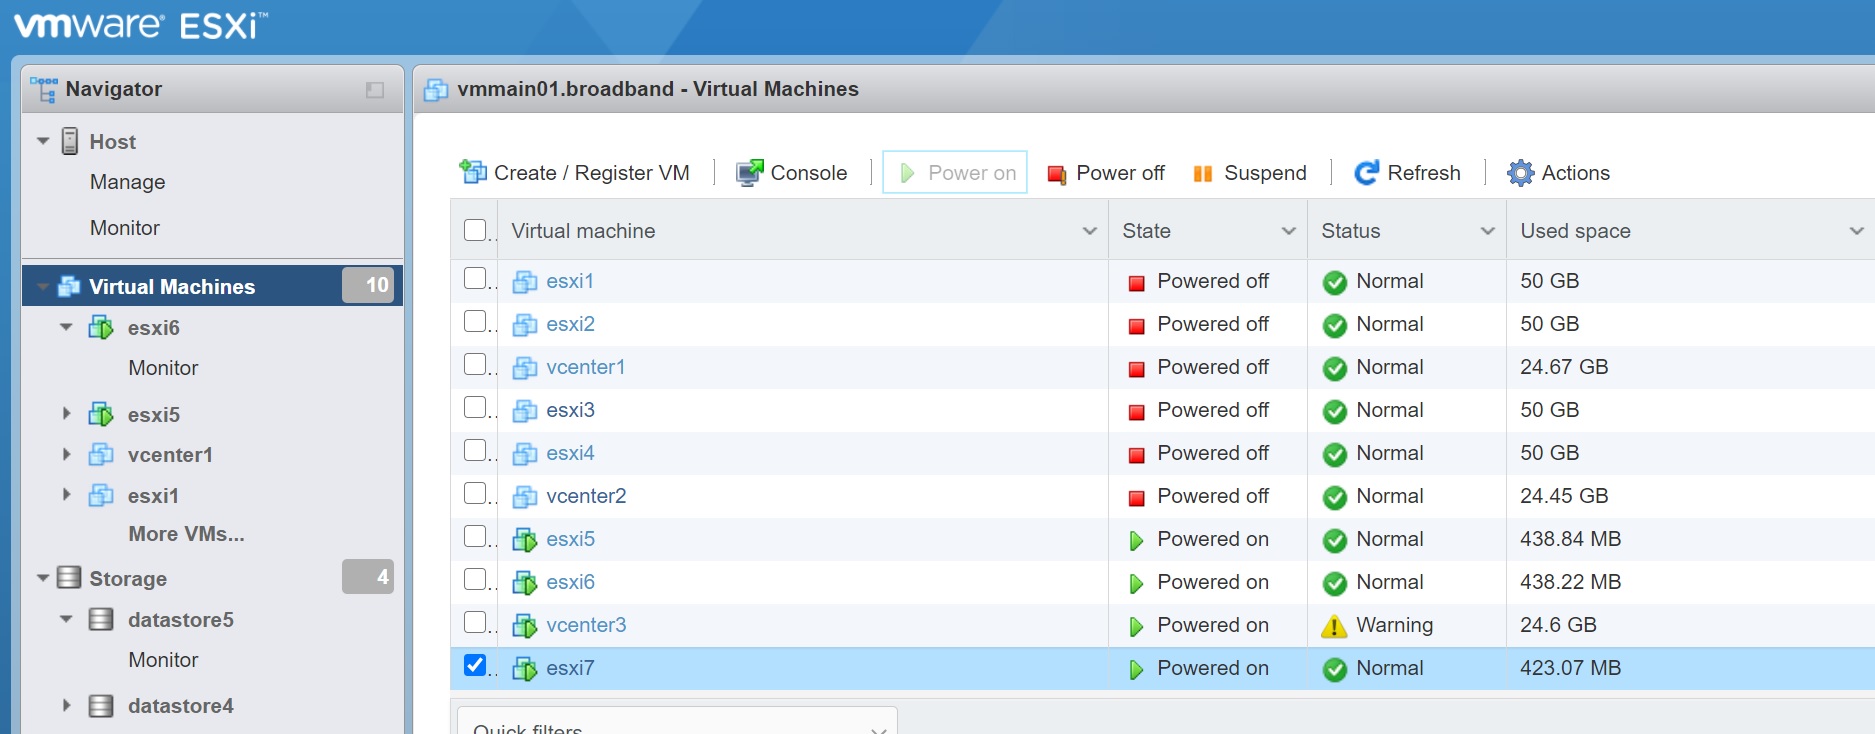Open the Actions gear icon
This screenshot has width=1875, height=734.
click(1520, 173)
